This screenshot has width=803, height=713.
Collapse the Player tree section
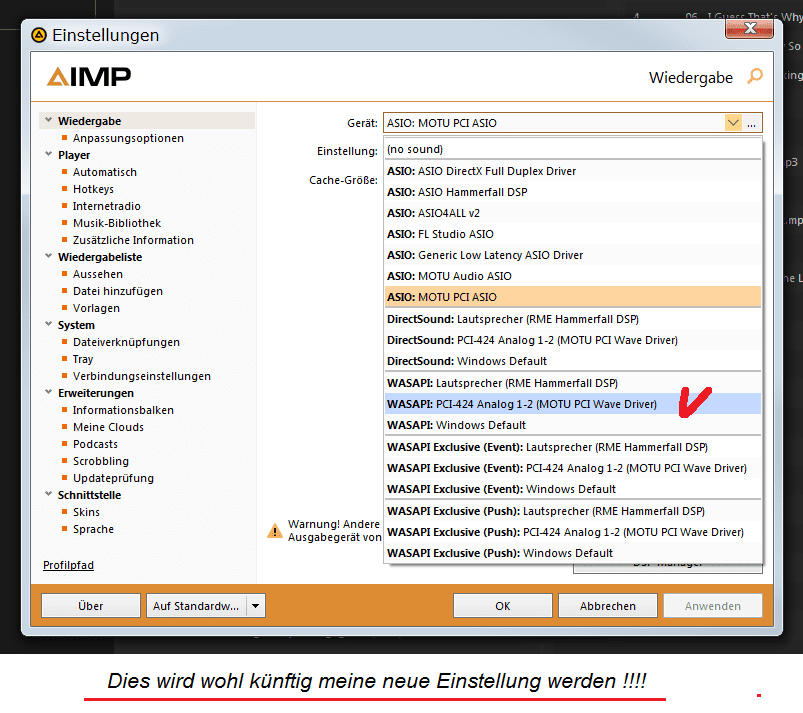coord(49,154)
